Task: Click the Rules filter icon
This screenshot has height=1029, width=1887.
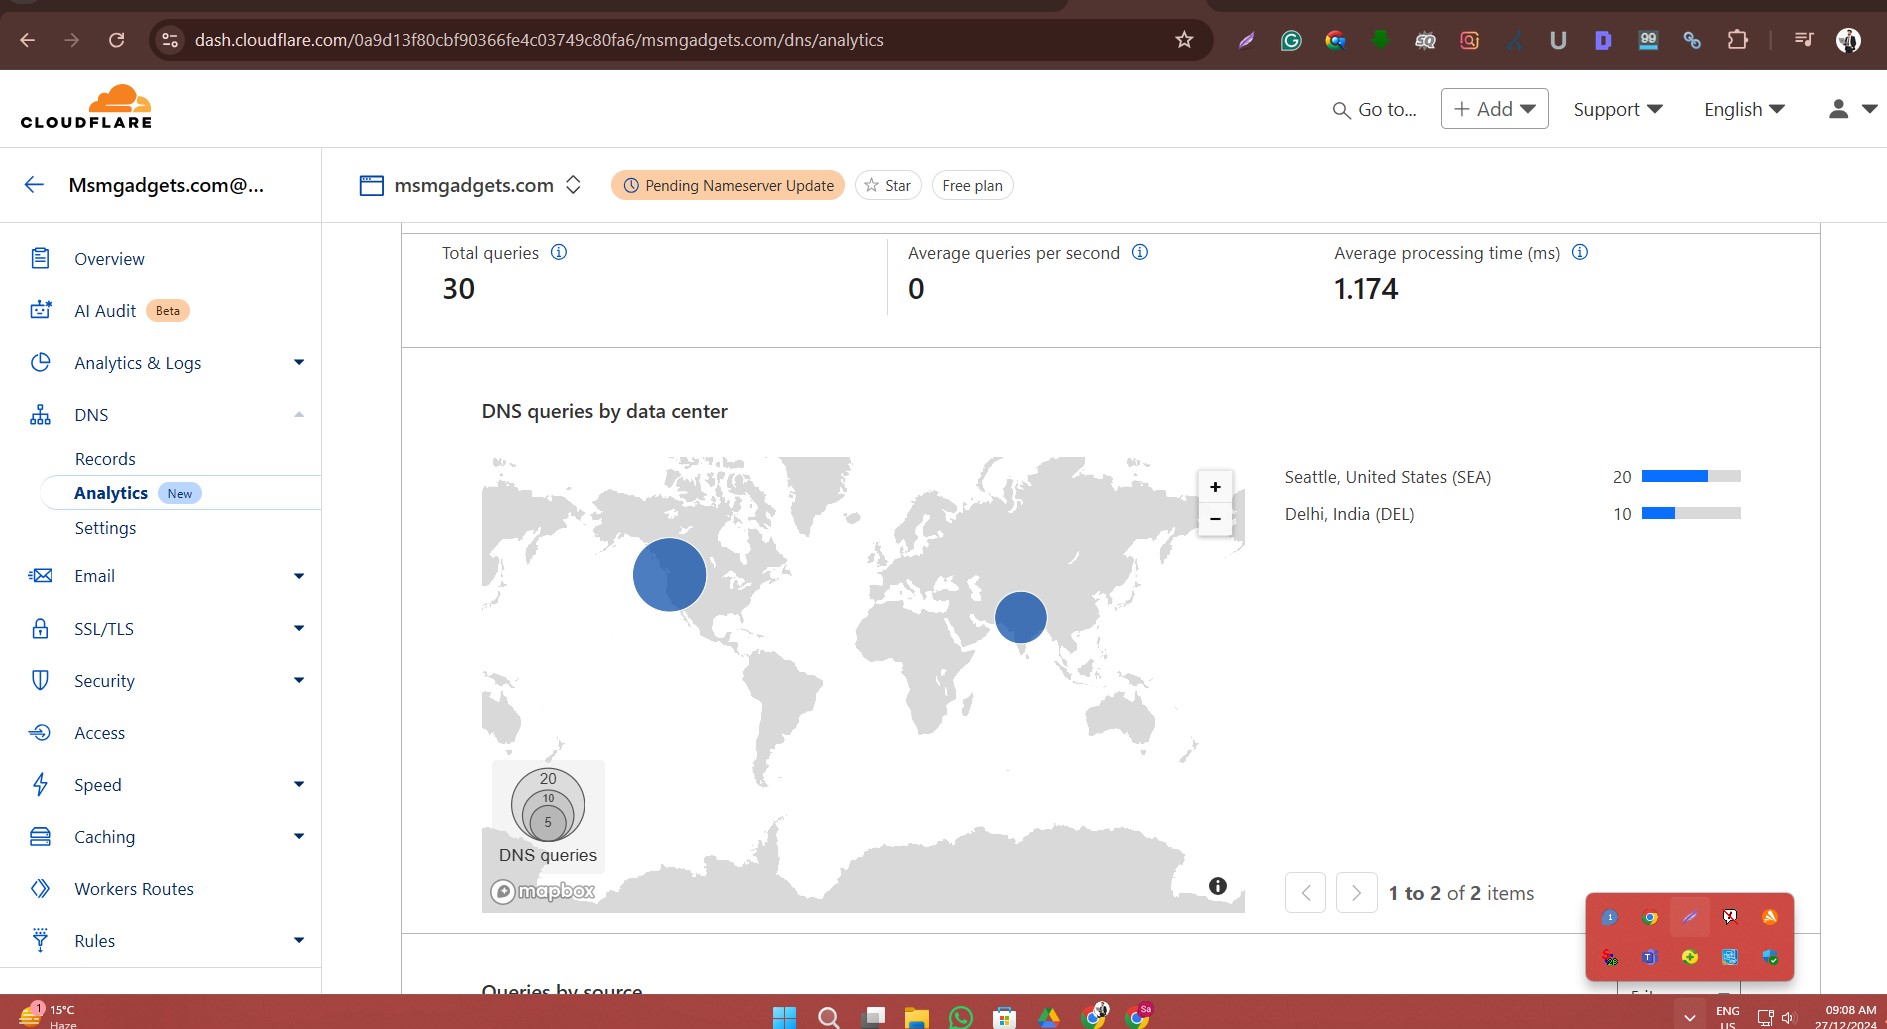Action: (x=40, y=940)
